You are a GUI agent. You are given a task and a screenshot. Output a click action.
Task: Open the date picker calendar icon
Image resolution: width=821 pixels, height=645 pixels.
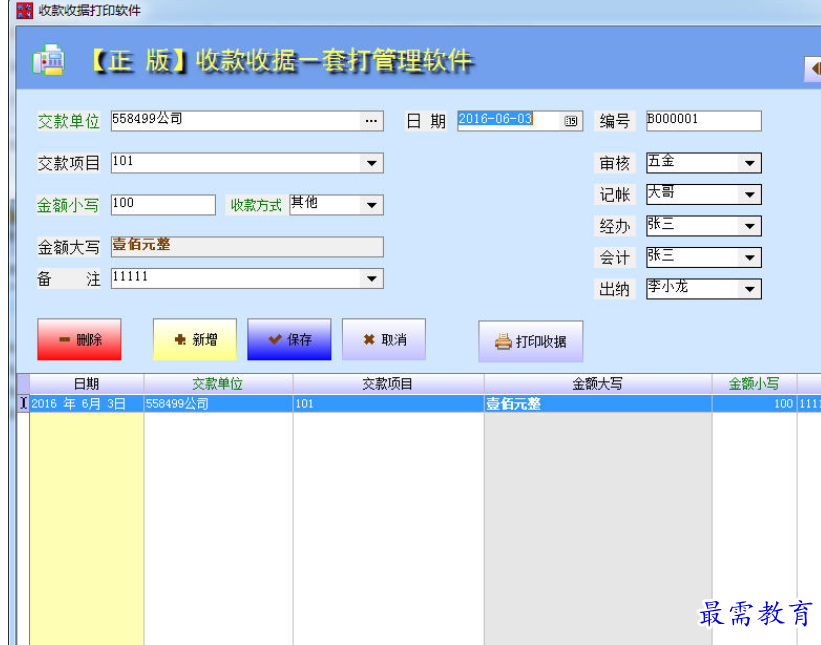tap(571, 121)
